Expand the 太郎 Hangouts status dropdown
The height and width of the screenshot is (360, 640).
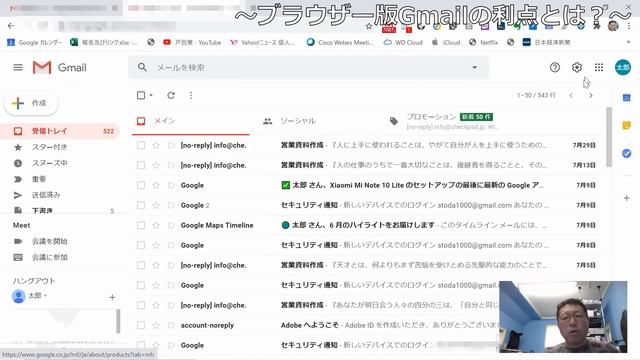[x=45, y=296]
